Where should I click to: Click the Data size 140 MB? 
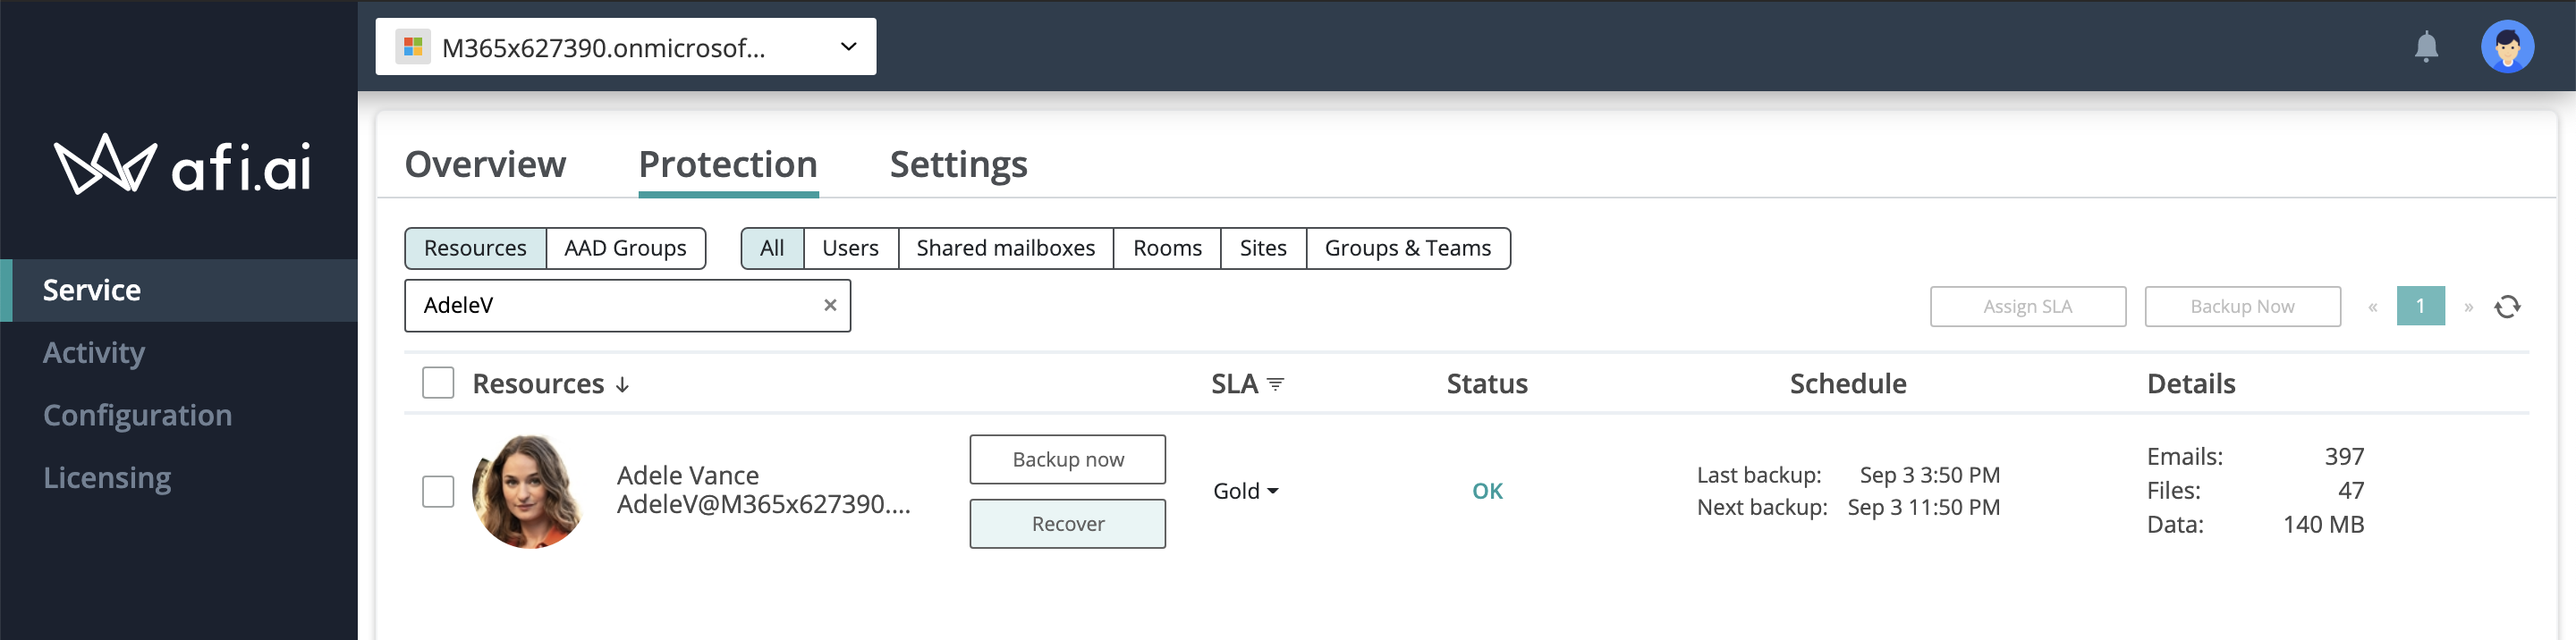coord(2323,525)
